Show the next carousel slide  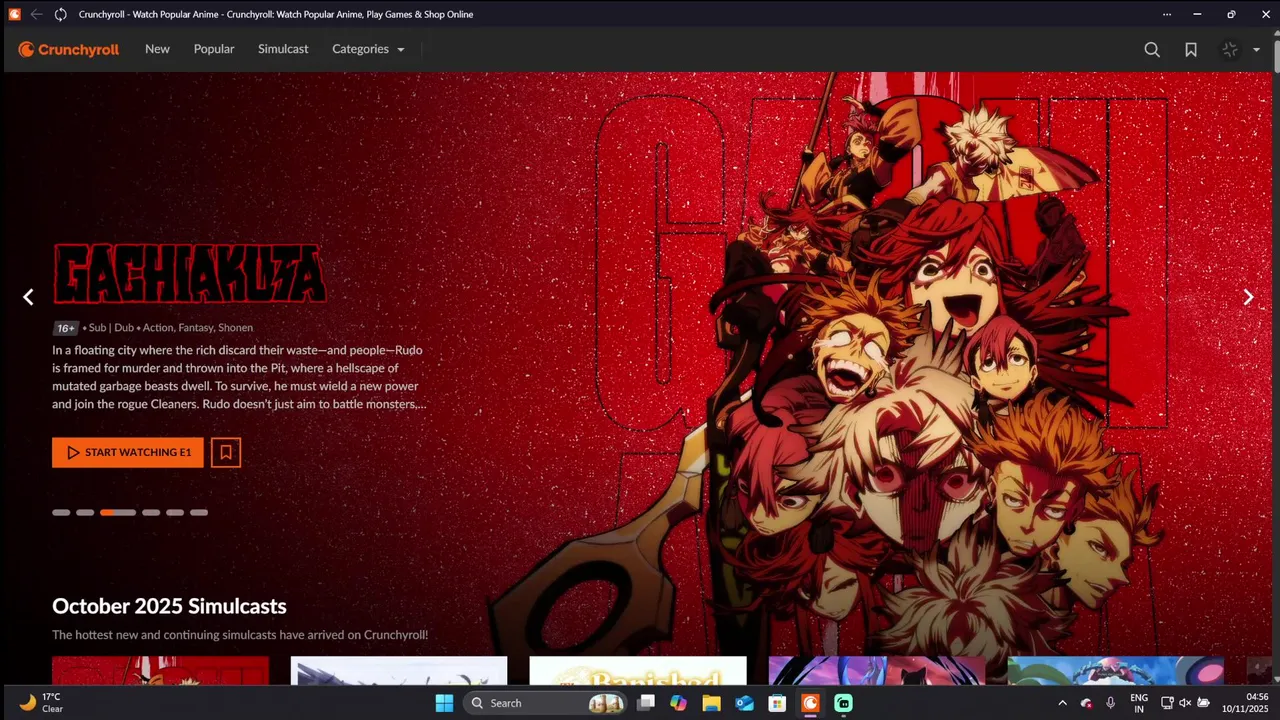coord(1248,297)
